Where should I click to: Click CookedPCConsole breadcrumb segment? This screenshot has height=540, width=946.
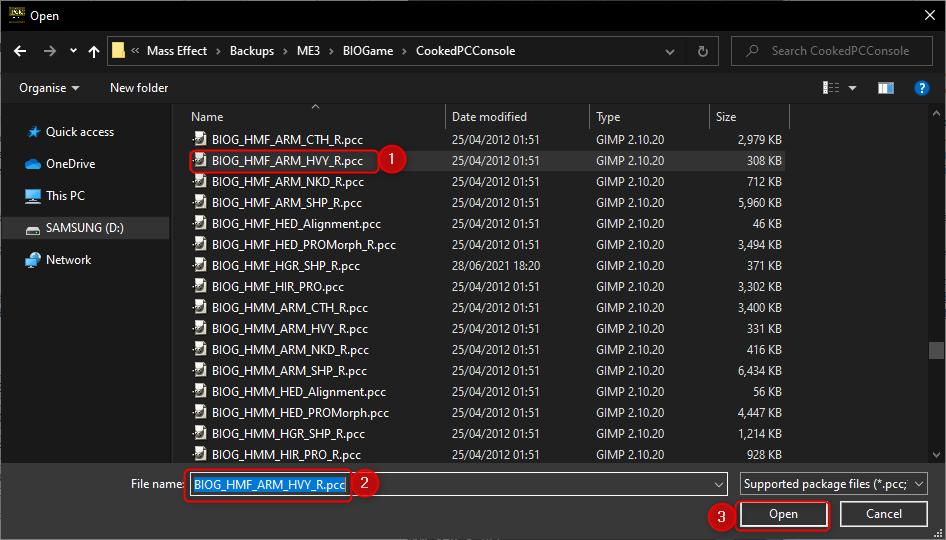tap(465, 51)
